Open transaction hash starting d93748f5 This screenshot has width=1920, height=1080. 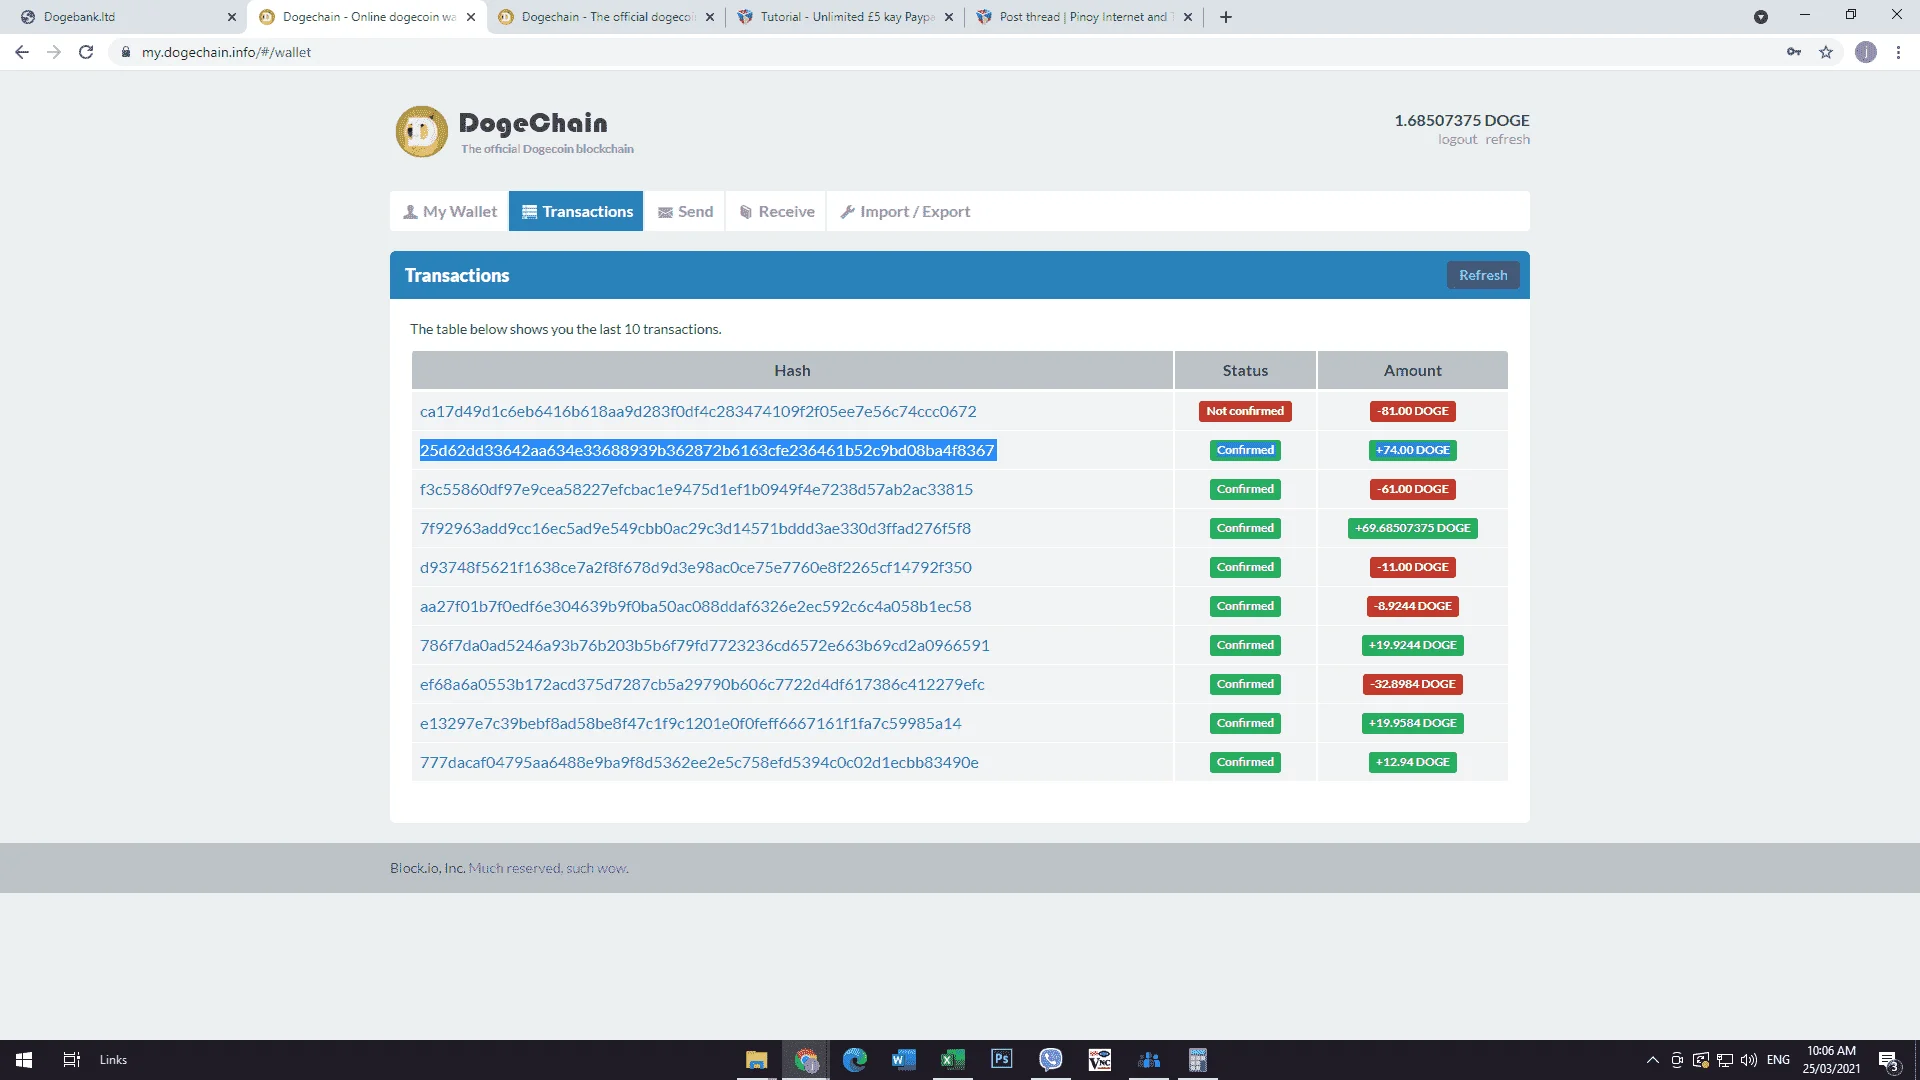point(696,567)
